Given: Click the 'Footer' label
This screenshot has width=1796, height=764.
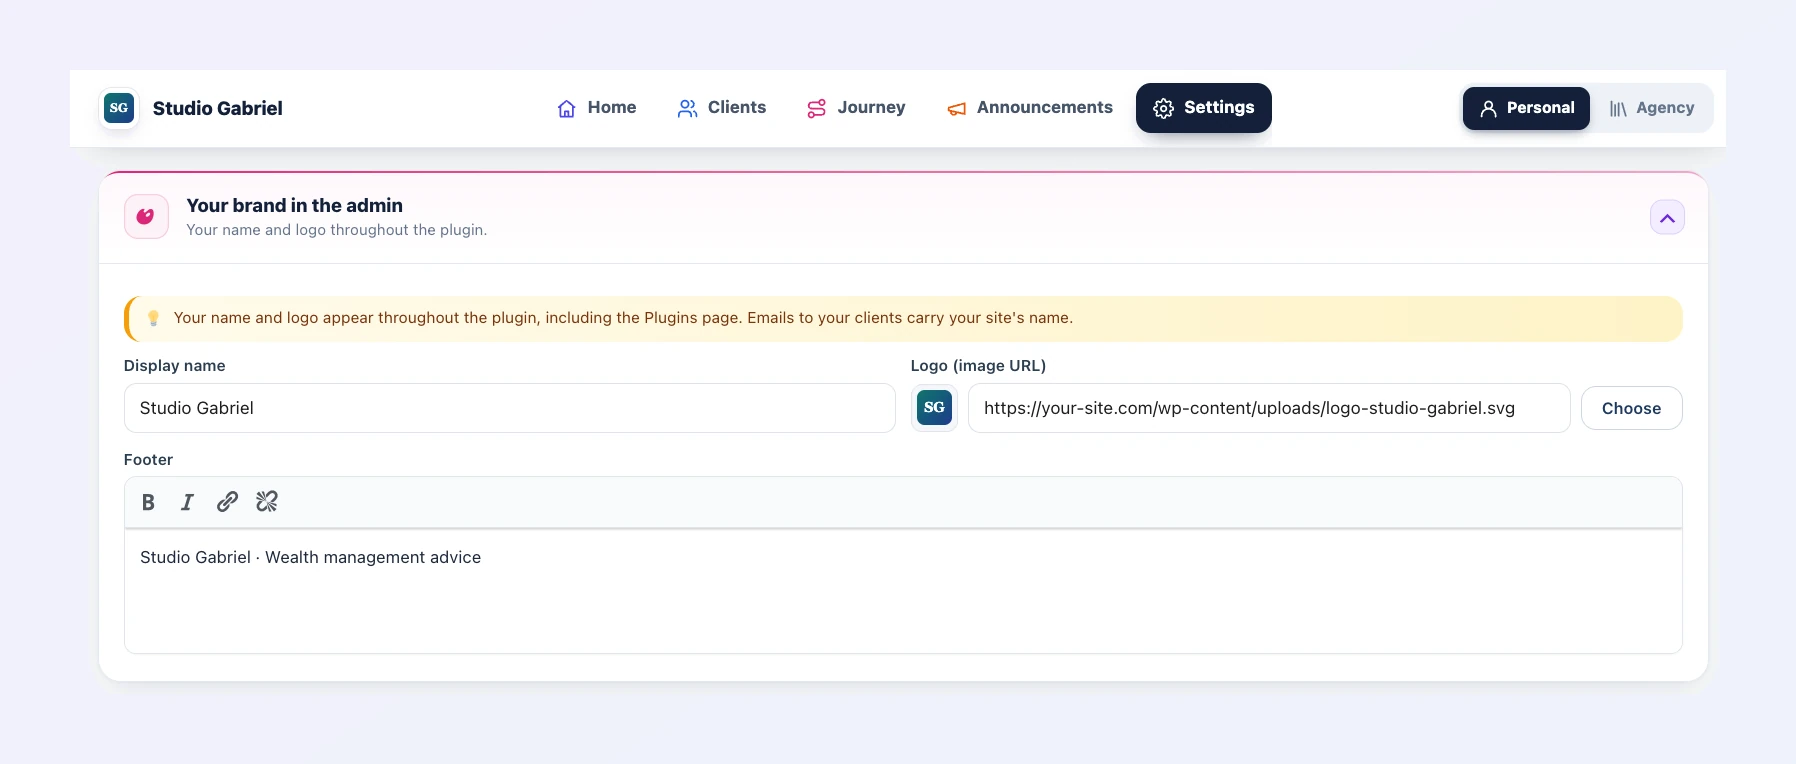Looking at the screenshot, I should [x=148, y=460].
